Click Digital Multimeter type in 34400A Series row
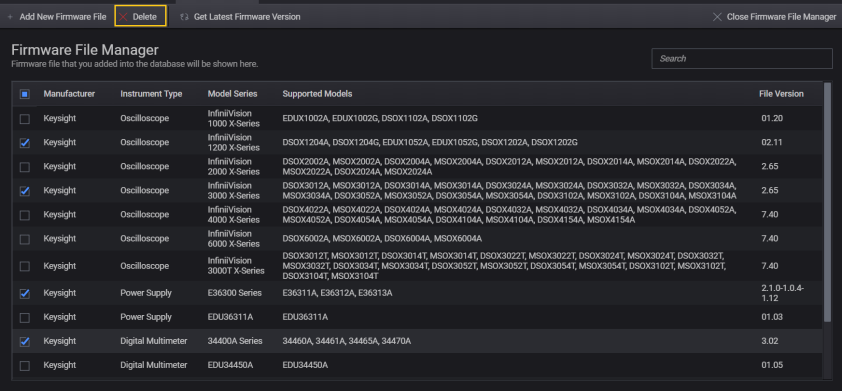 pyautogui.click(x=154, y=341)
